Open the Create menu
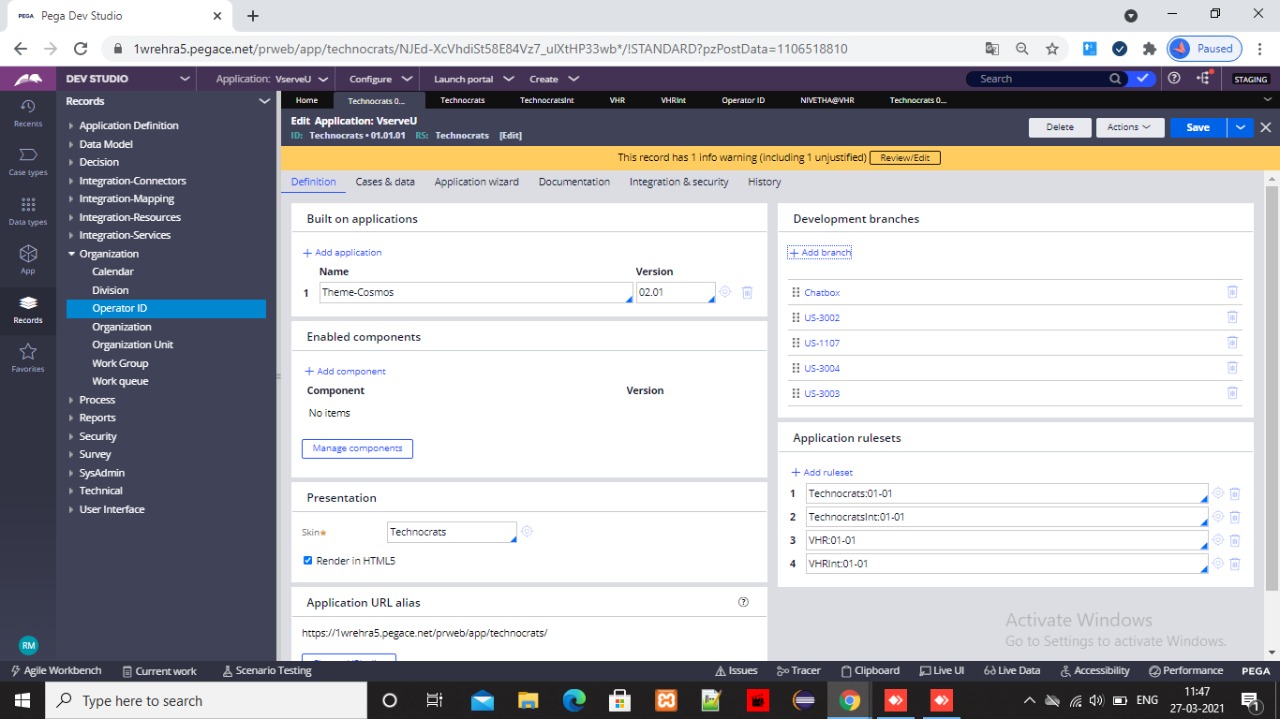The image size is (1280, 719). (553, 79)
